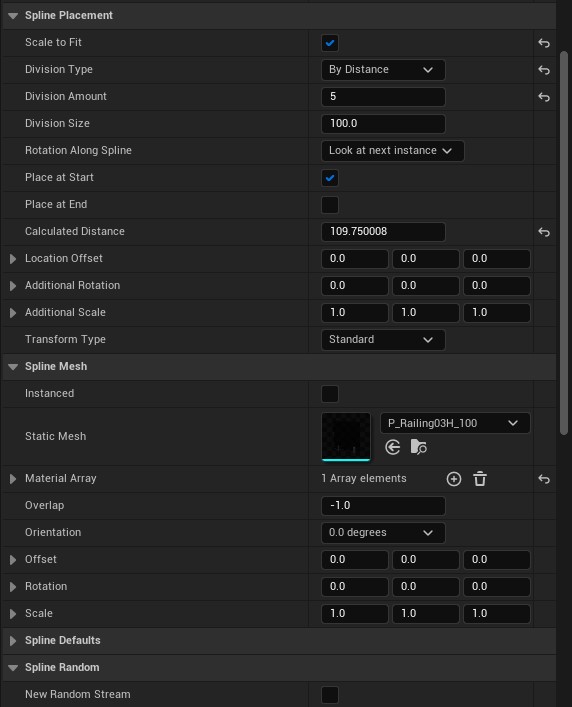
Task: Uncheck the Scale to Fit checkbox
Action: [330, 43]
